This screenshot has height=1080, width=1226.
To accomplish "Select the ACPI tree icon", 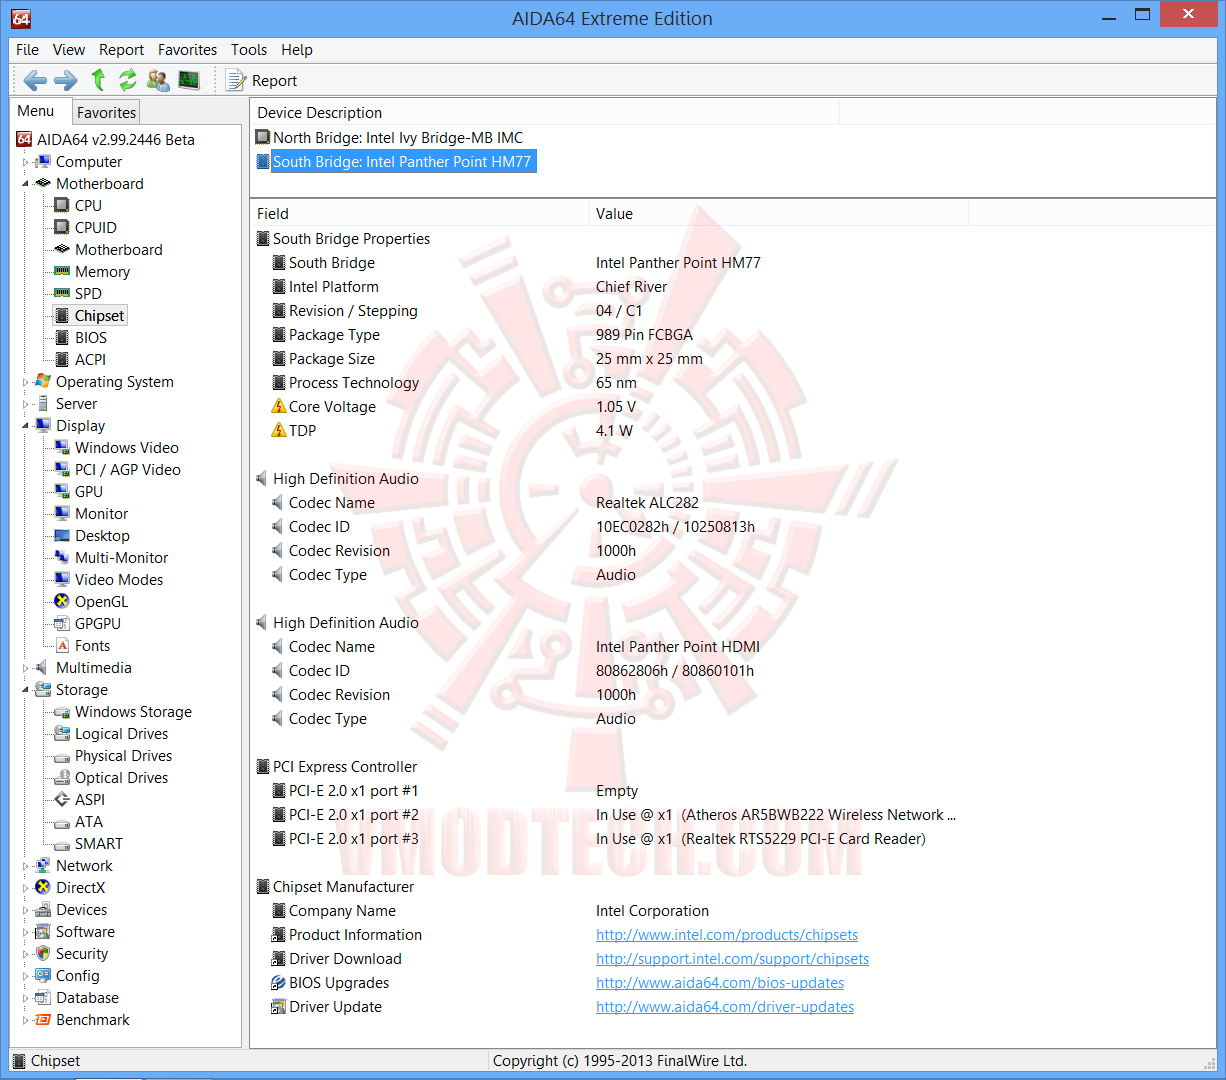I will pyautogui.click(x=62, y=359).
